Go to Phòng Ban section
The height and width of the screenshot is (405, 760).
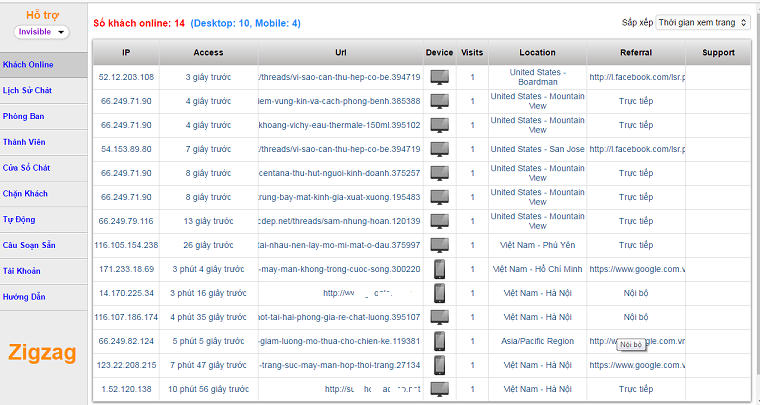point(24,116)
